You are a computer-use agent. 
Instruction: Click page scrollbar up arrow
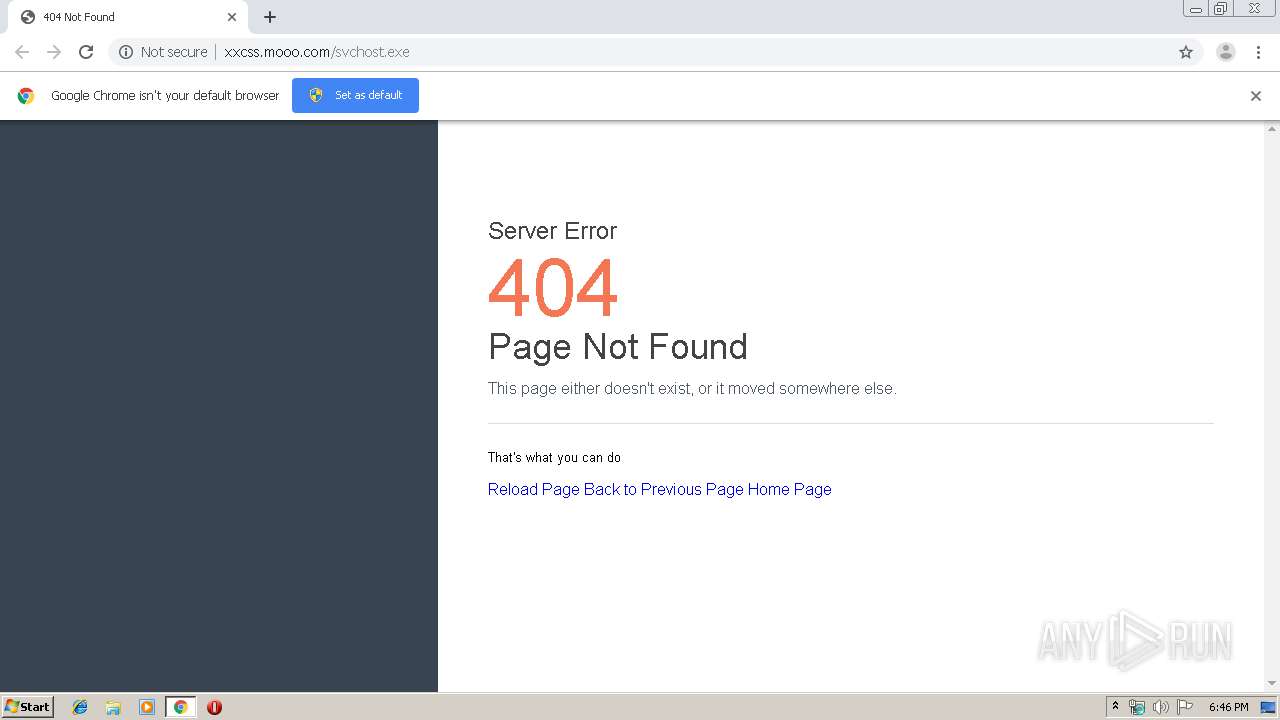1272,129
